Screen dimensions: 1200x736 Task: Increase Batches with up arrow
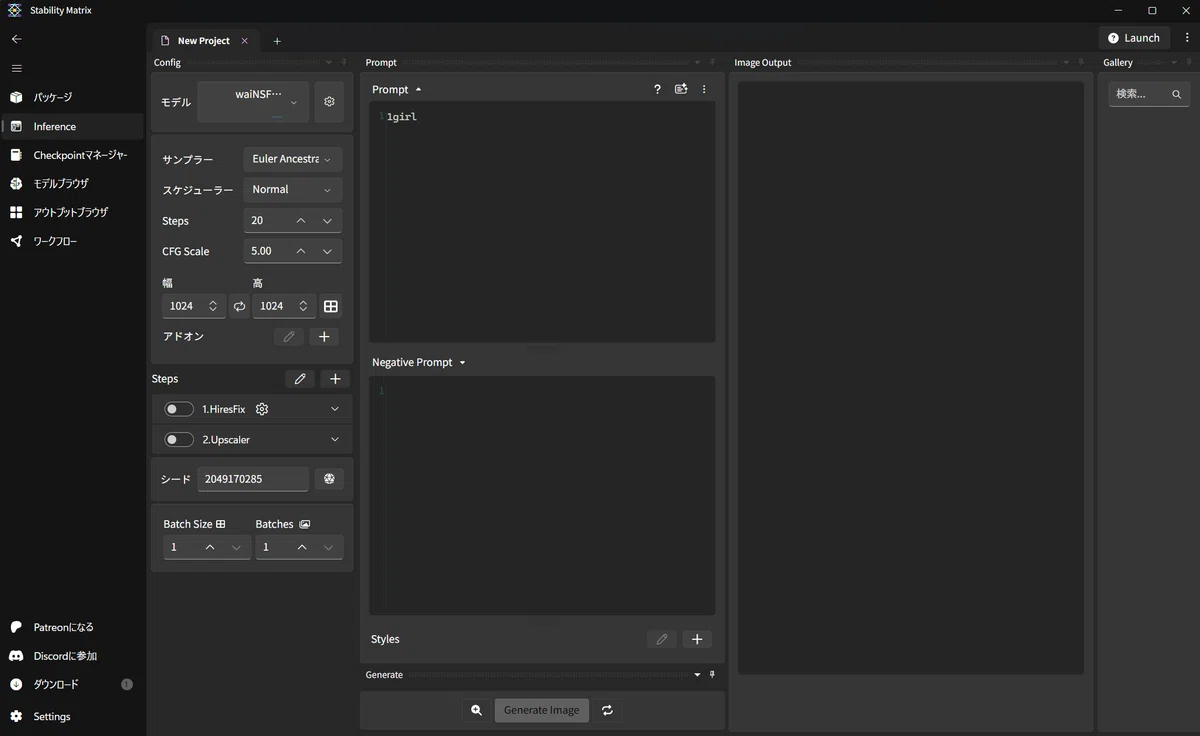click(x=302, y=547)
